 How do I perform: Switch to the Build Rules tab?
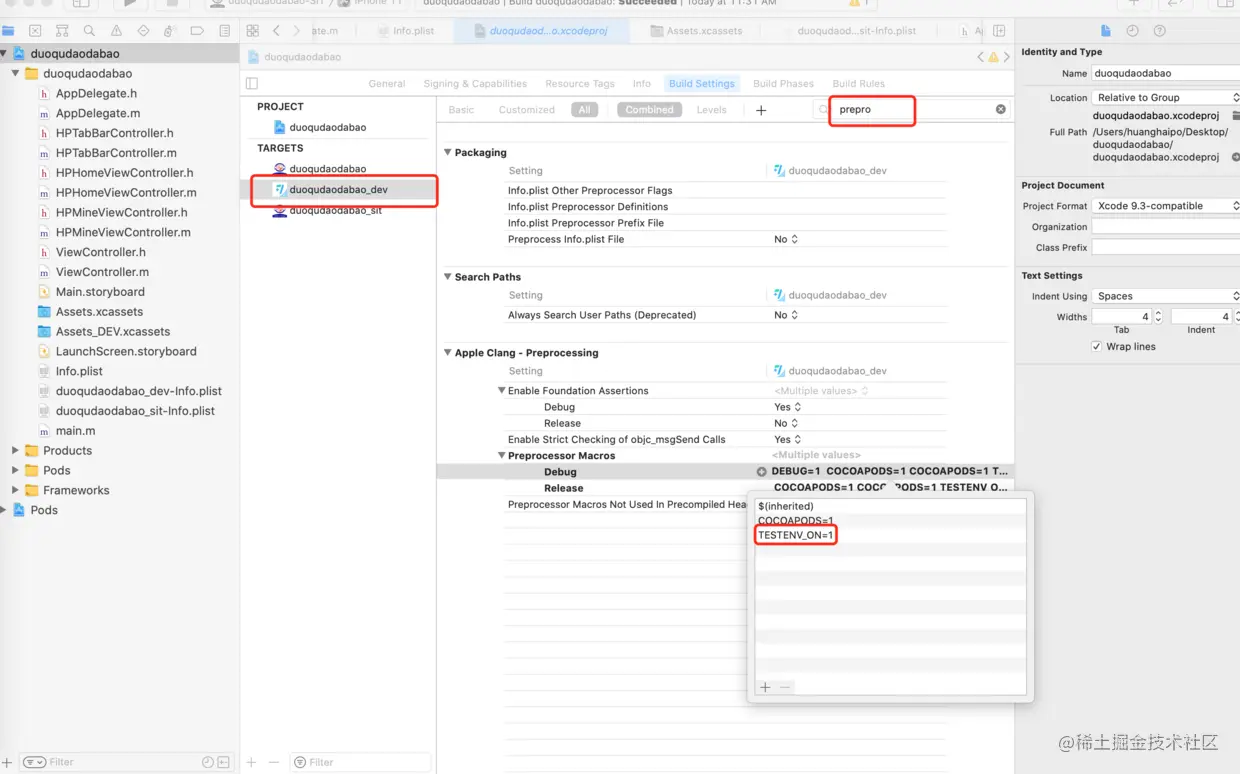click(858, 84)
